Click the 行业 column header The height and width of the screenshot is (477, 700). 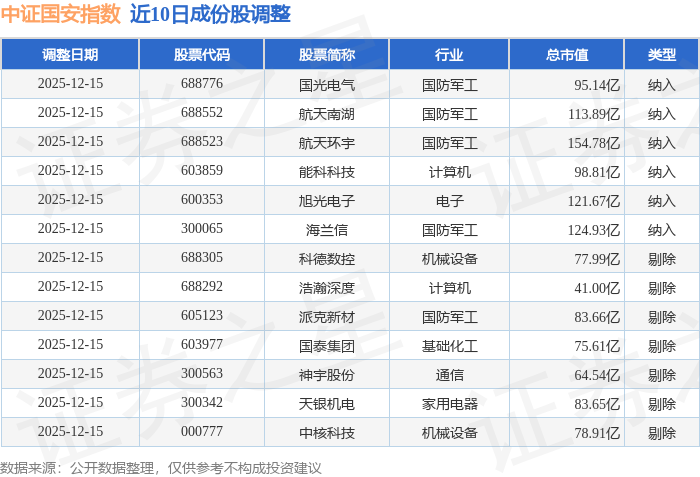449,54
